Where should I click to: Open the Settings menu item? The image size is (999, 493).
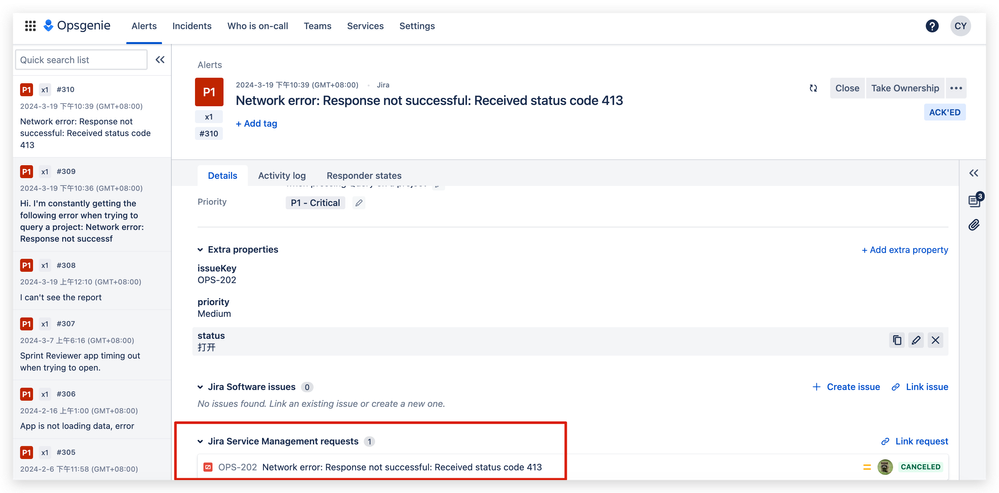click(x=417, y=26)
